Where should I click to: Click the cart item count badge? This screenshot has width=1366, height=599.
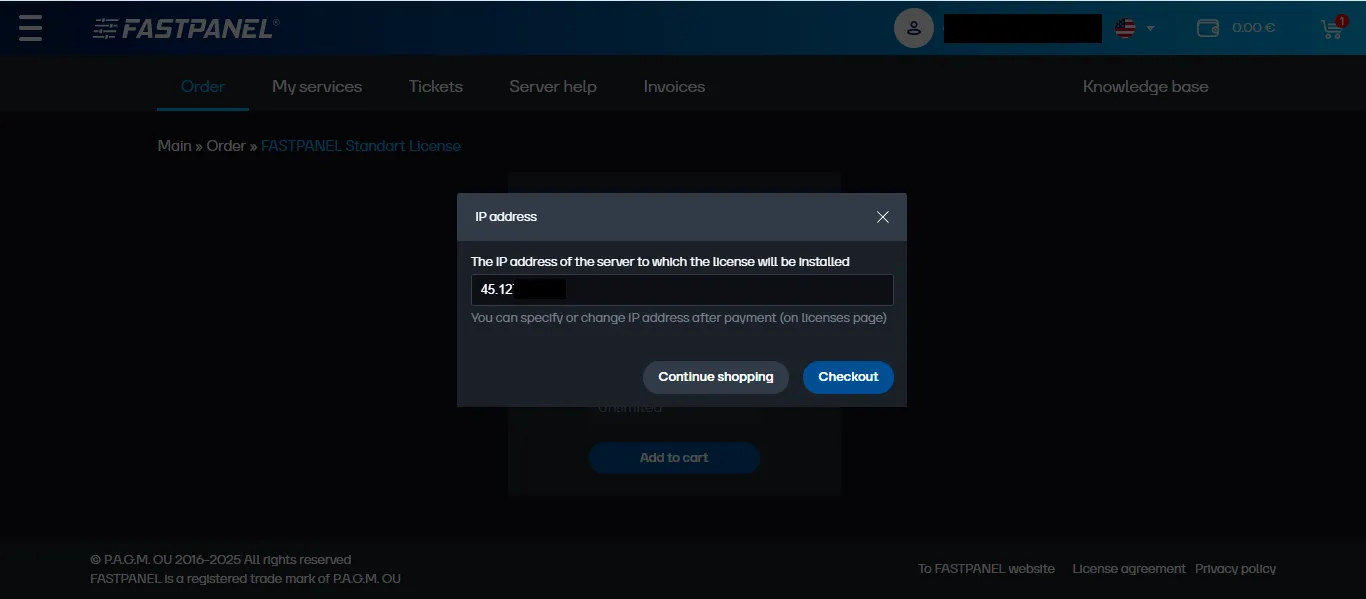click(x=1340, y=18)
